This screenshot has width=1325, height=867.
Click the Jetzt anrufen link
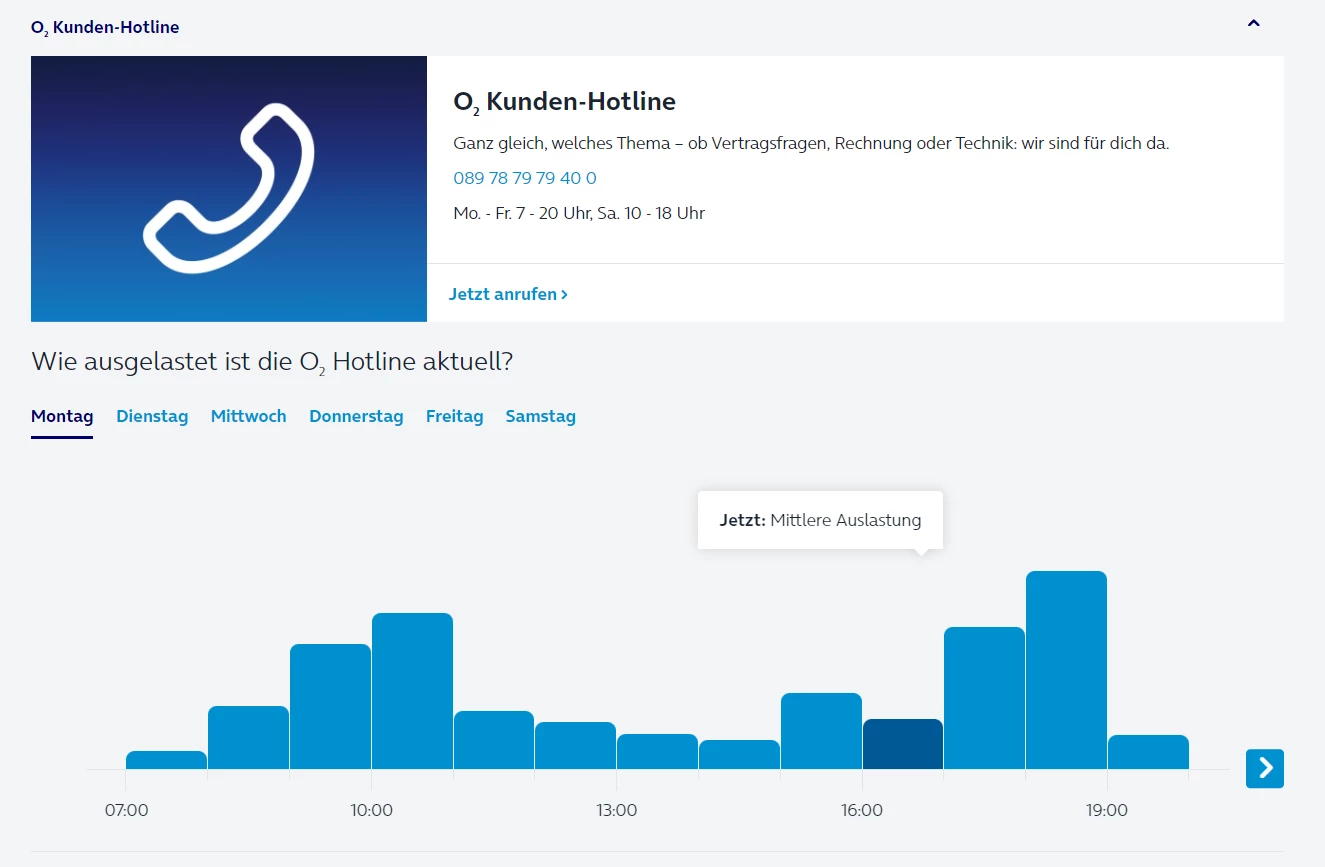[508, 294]
